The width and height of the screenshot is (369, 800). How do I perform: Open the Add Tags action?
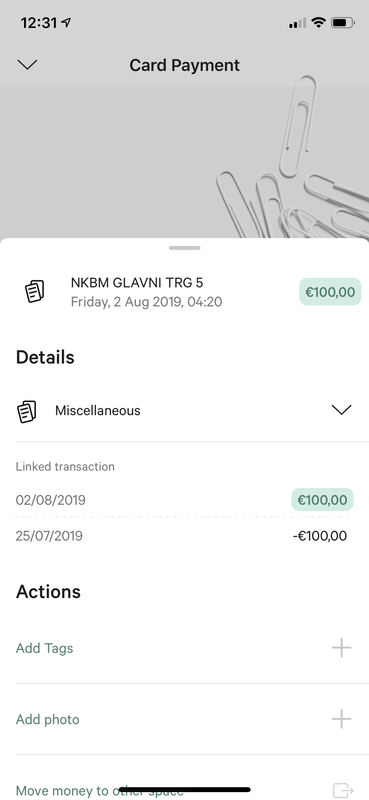(184, 648)
